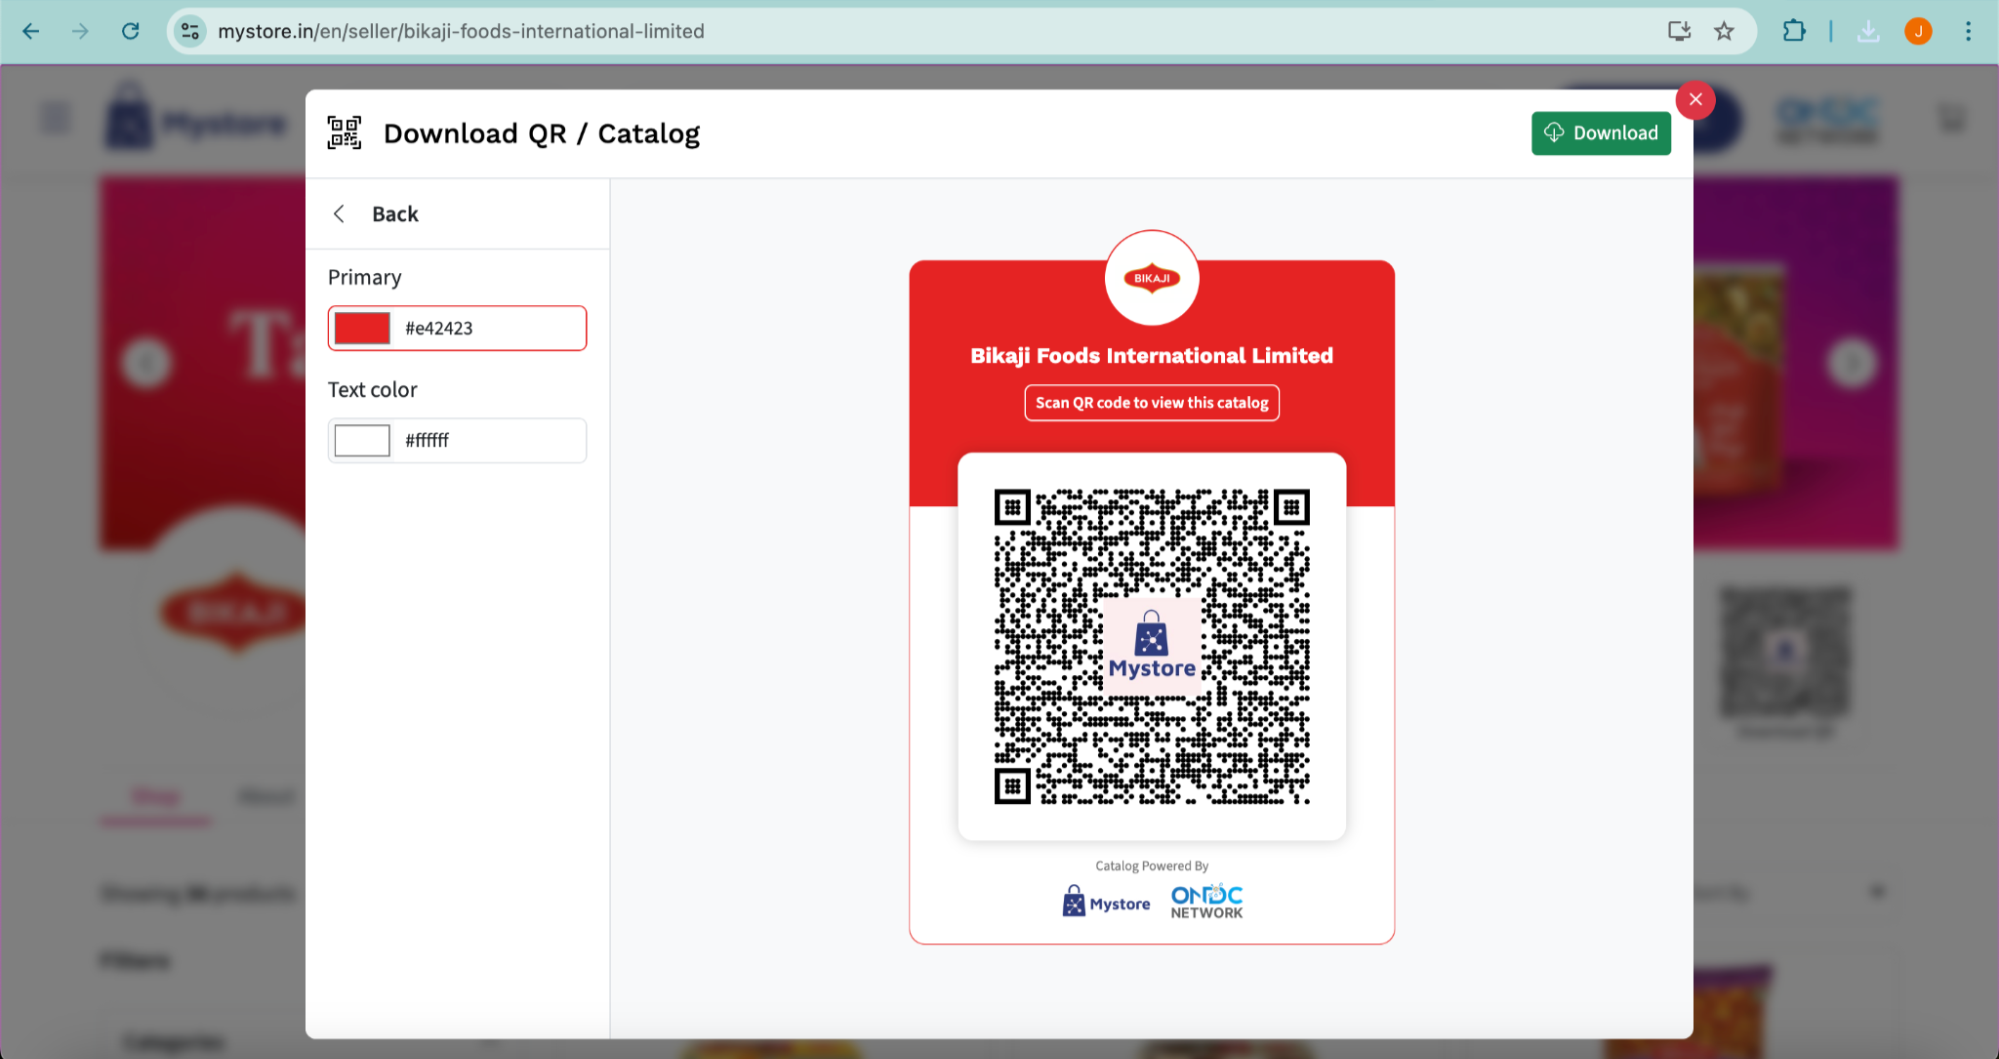Viewport: 1999px width, 1059px height.
Task: Open browser extensions puzzle icon
Action: click(x=1794, y=31)
